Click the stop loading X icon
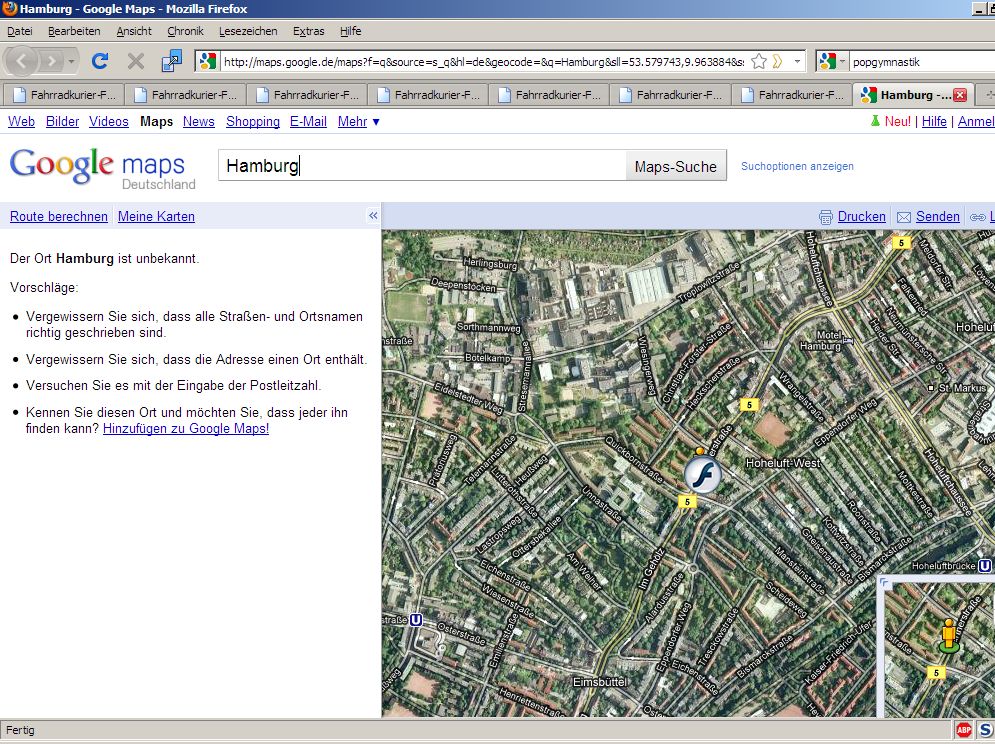The image size is (995, 744). [136, 61]
